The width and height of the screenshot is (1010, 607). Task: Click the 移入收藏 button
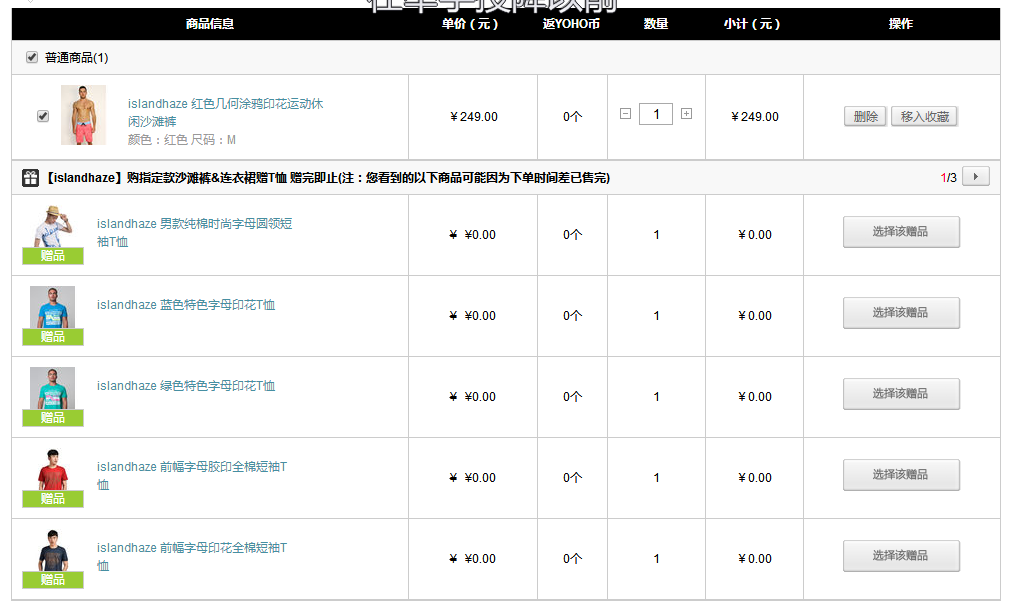(924, 117)
